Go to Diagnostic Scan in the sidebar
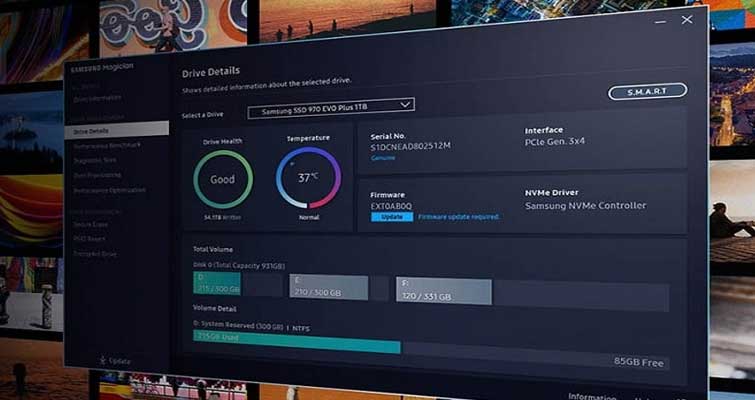 94,160
